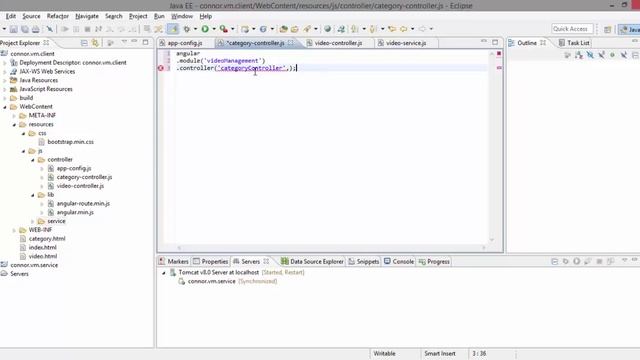The width and height of the screenshot is (640, 360).
Task: Open the Data Source Explorer tab
Action: click(312, 262)
